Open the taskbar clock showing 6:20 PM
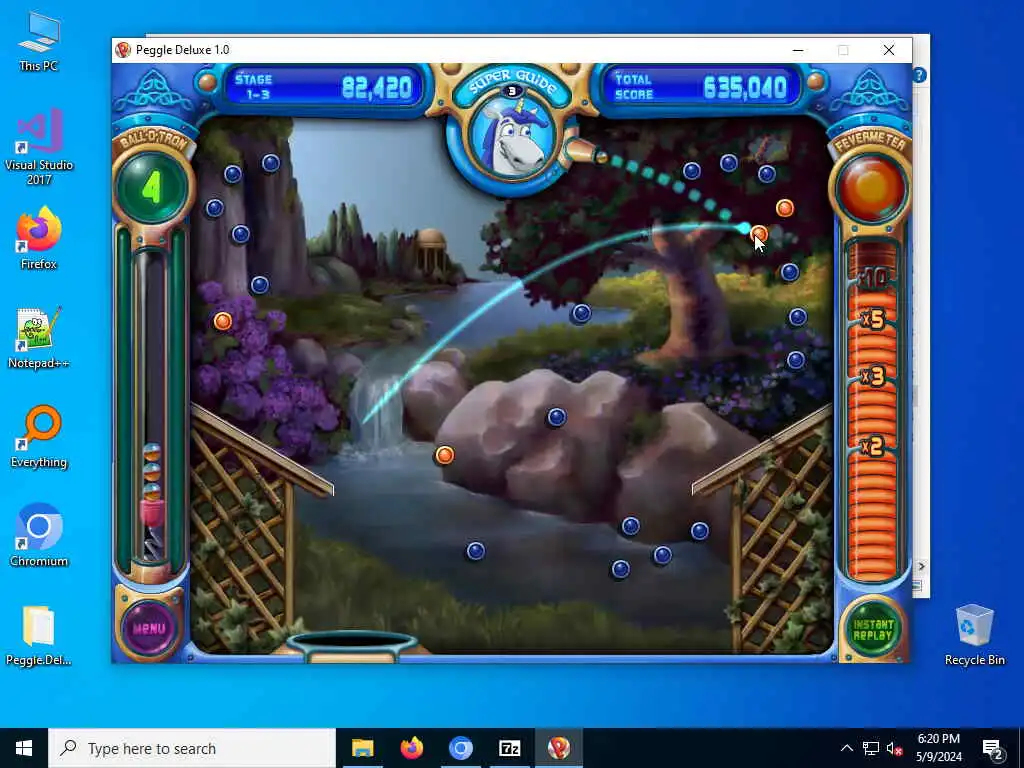 (938, 748)
